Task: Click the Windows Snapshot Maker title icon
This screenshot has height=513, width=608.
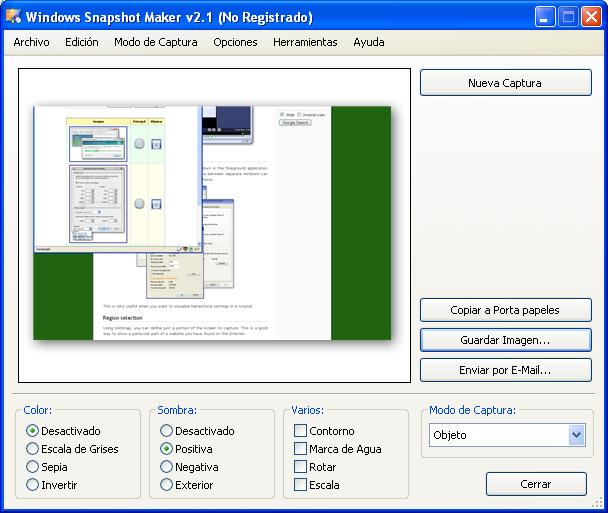Action: pyautogui.click(x=13, y=16)
